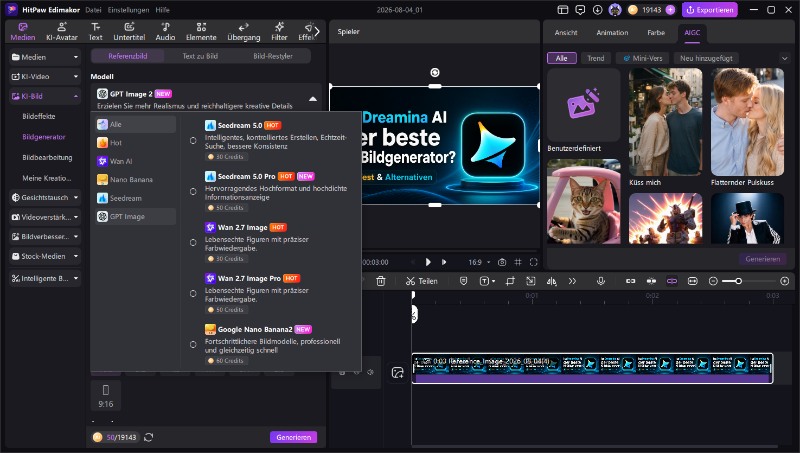Open the Medien tab in top toolbar

22,32
